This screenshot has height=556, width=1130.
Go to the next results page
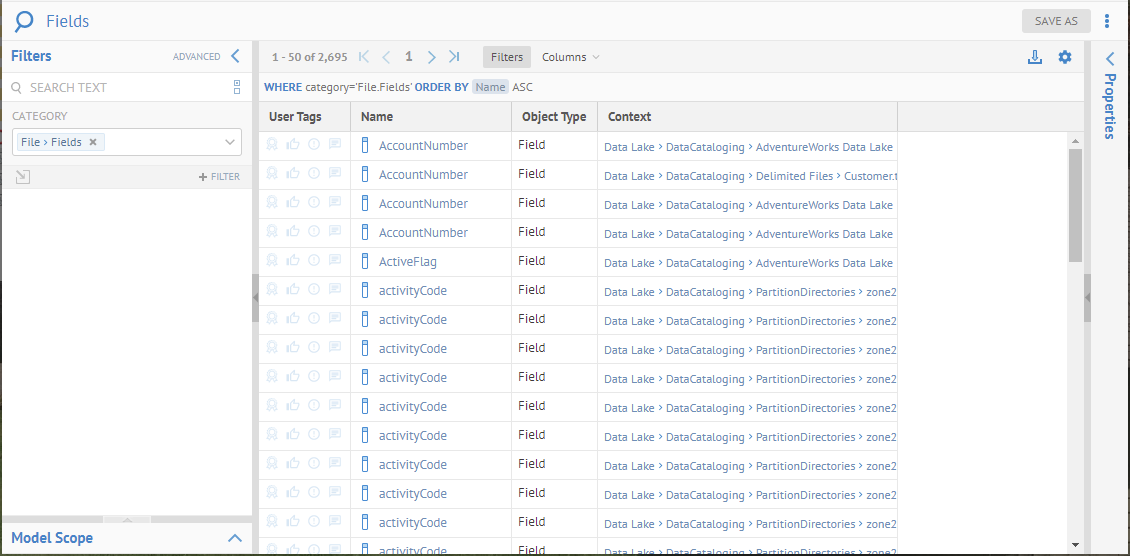pos(432,57)
